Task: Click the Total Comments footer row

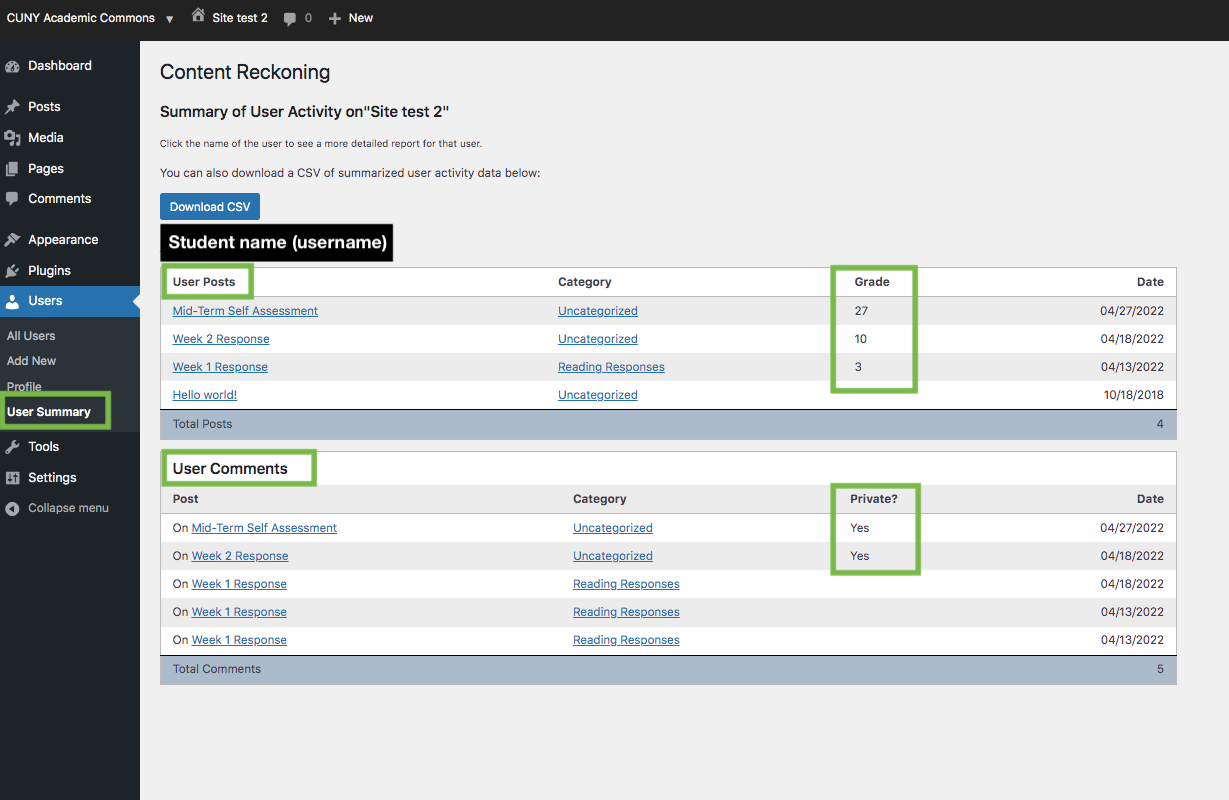Action: pos(668,669)
